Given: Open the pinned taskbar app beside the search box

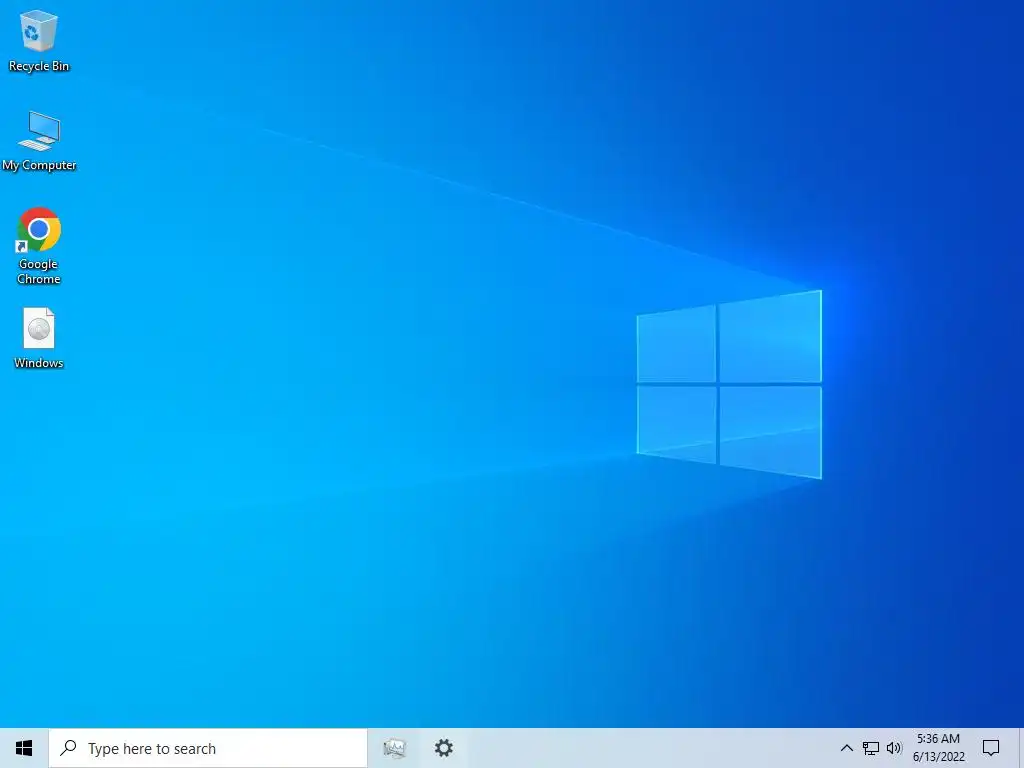Looking at the screenshot, I should coord(394,748).
